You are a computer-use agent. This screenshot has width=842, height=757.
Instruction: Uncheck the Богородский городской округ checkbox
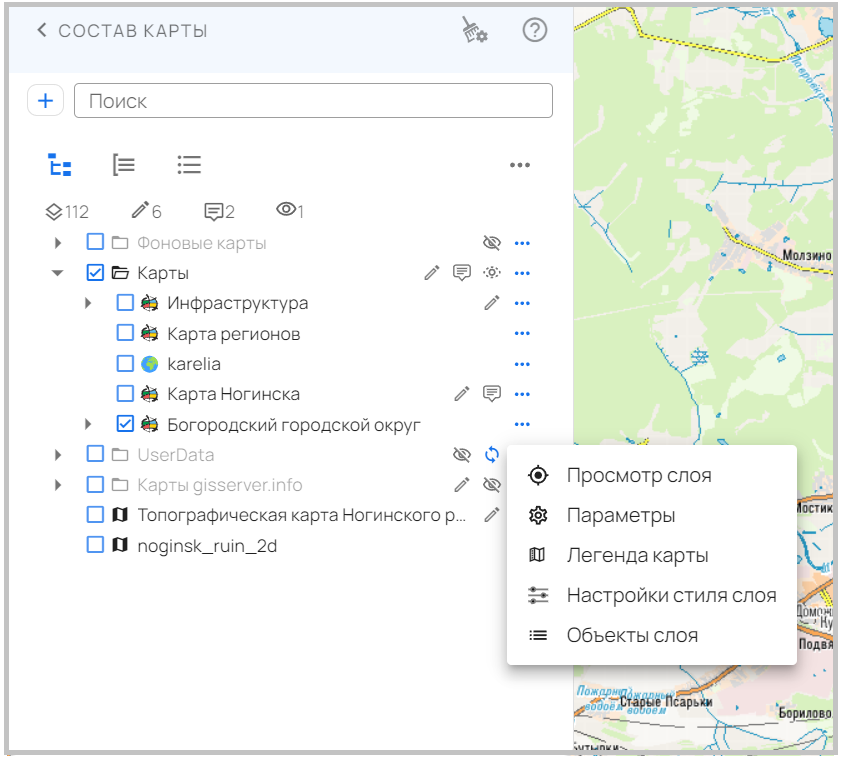[125, 424]
